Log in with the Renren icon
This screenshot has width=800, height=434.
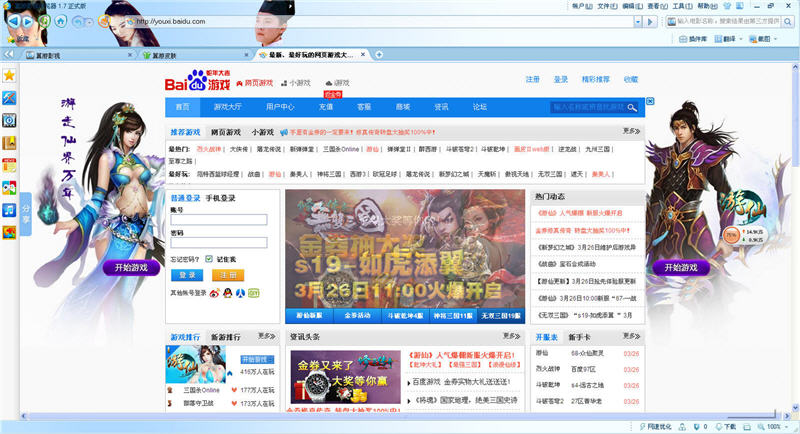[240, 293]
